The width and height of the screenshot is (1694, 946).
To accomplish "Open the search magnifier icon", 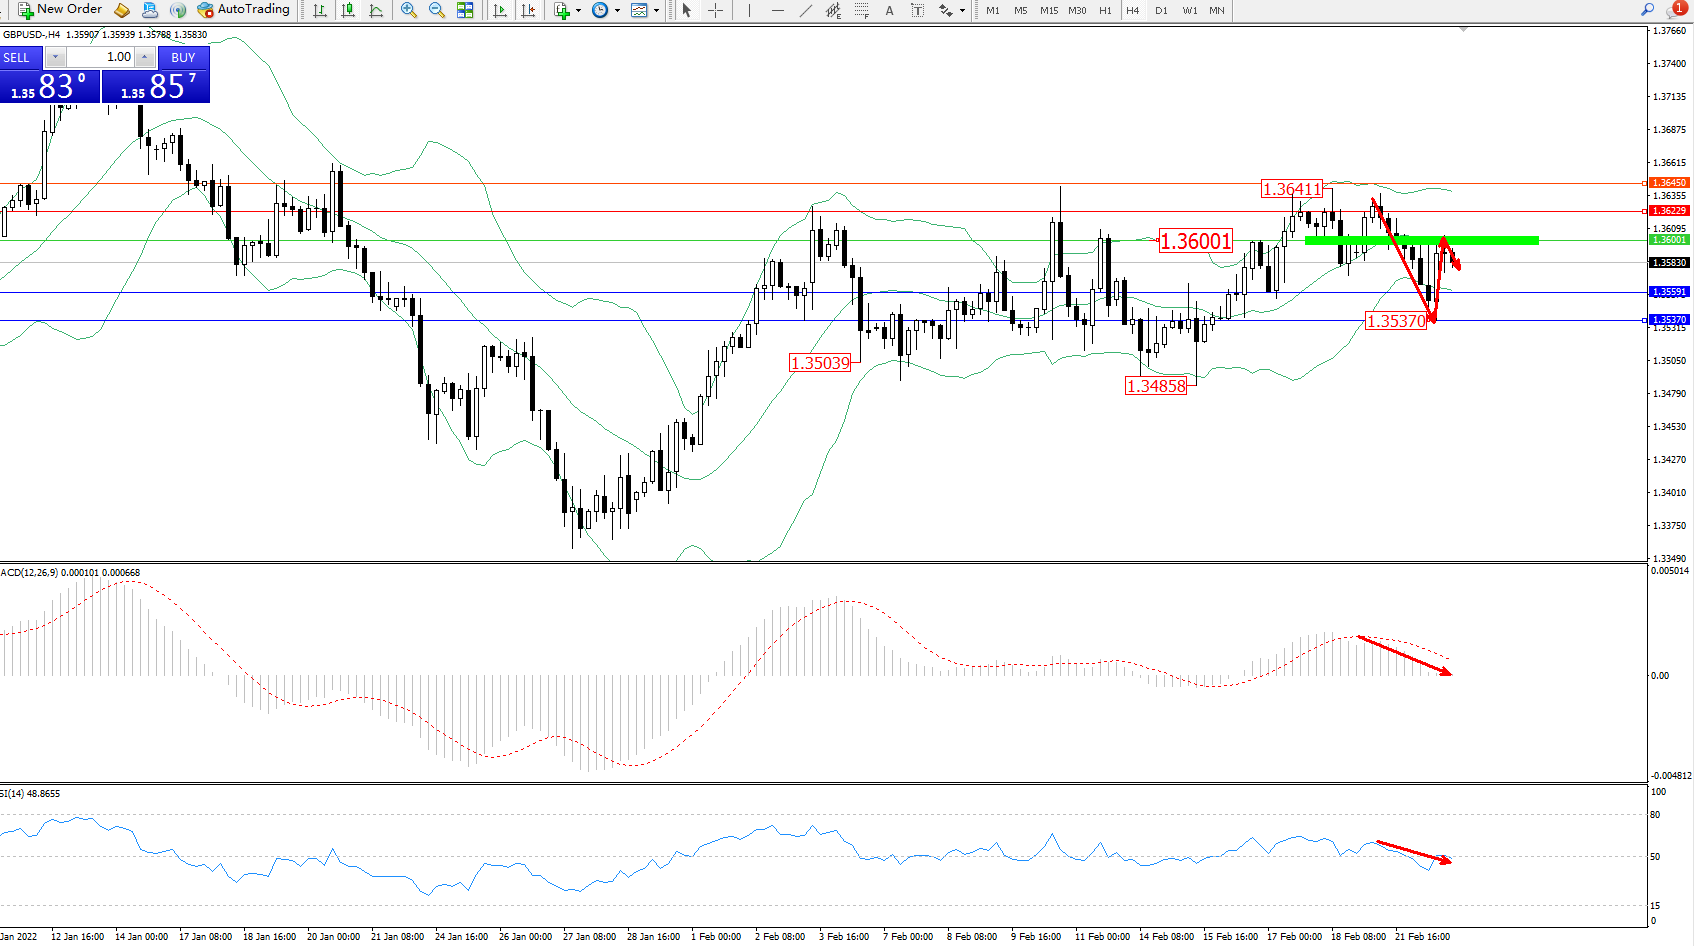I will (1647, 10).
